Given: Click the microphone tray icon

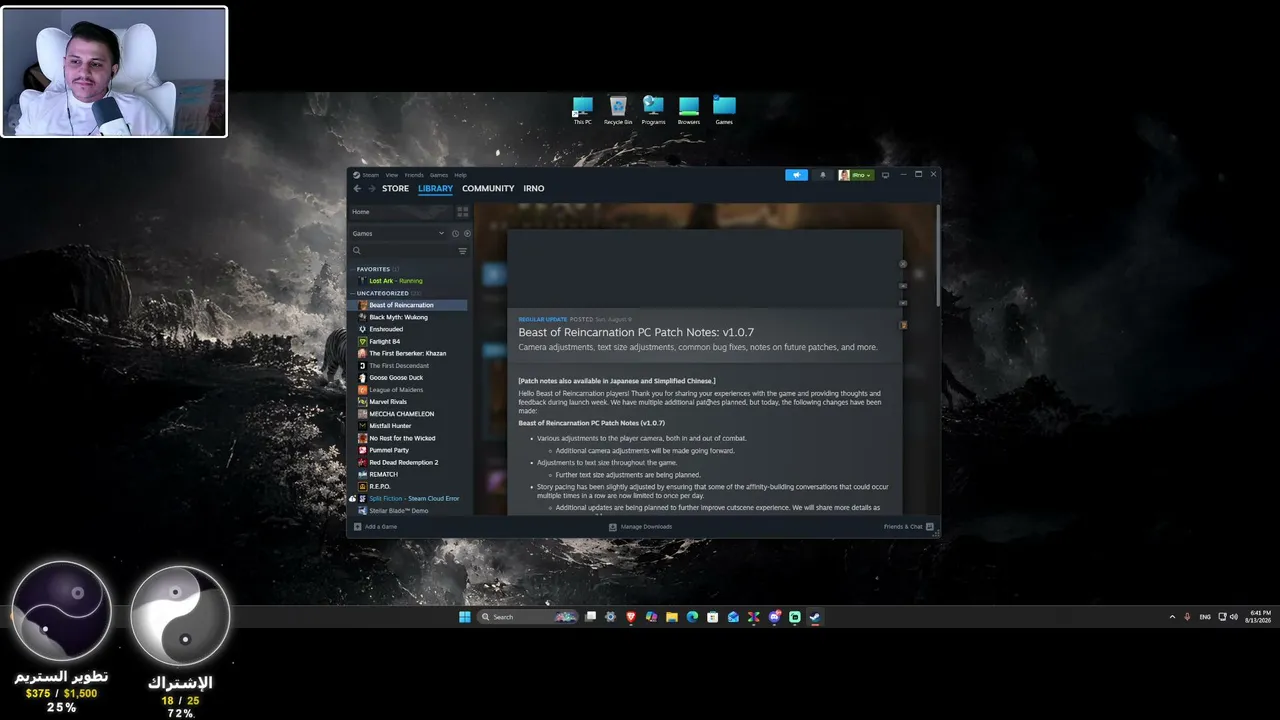Looking at the screenshot, I should (x=1187, y=617).
